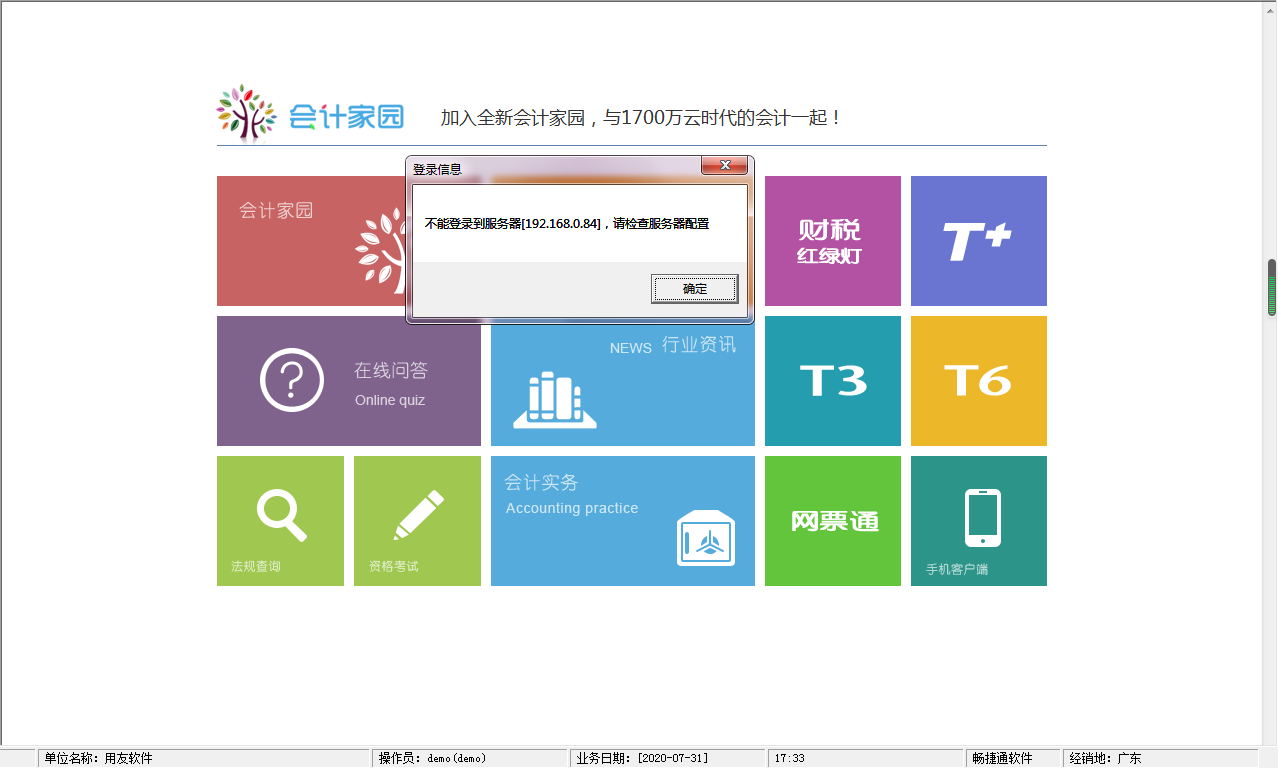Click the 资格考试 pencil tile
1278x768 pixels.
pos(417,521)
